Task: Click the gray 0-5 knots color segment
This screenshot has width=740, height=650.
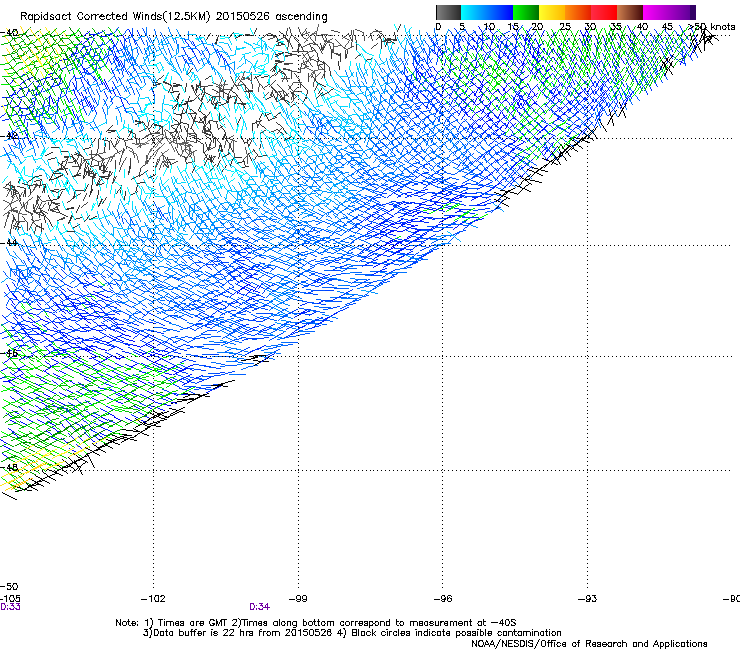Action: point(448,12)
